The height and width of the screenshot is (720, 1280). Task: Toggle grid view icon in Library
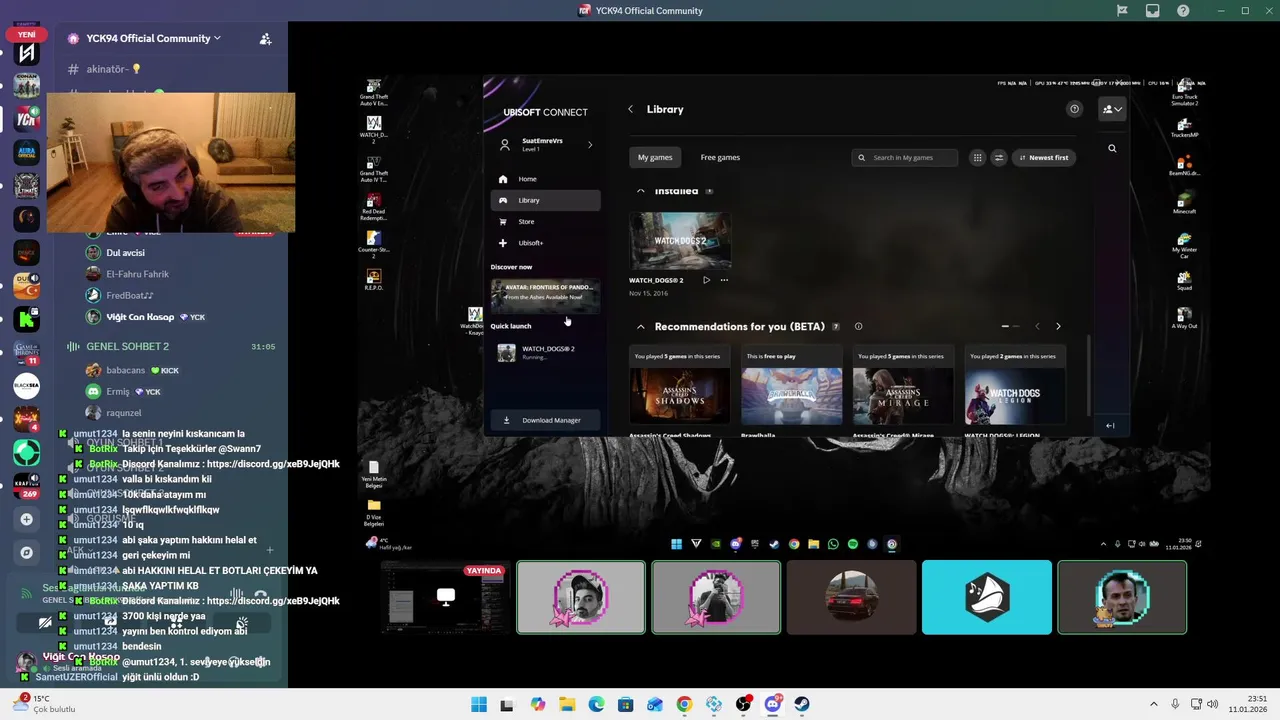coord(977,157)
